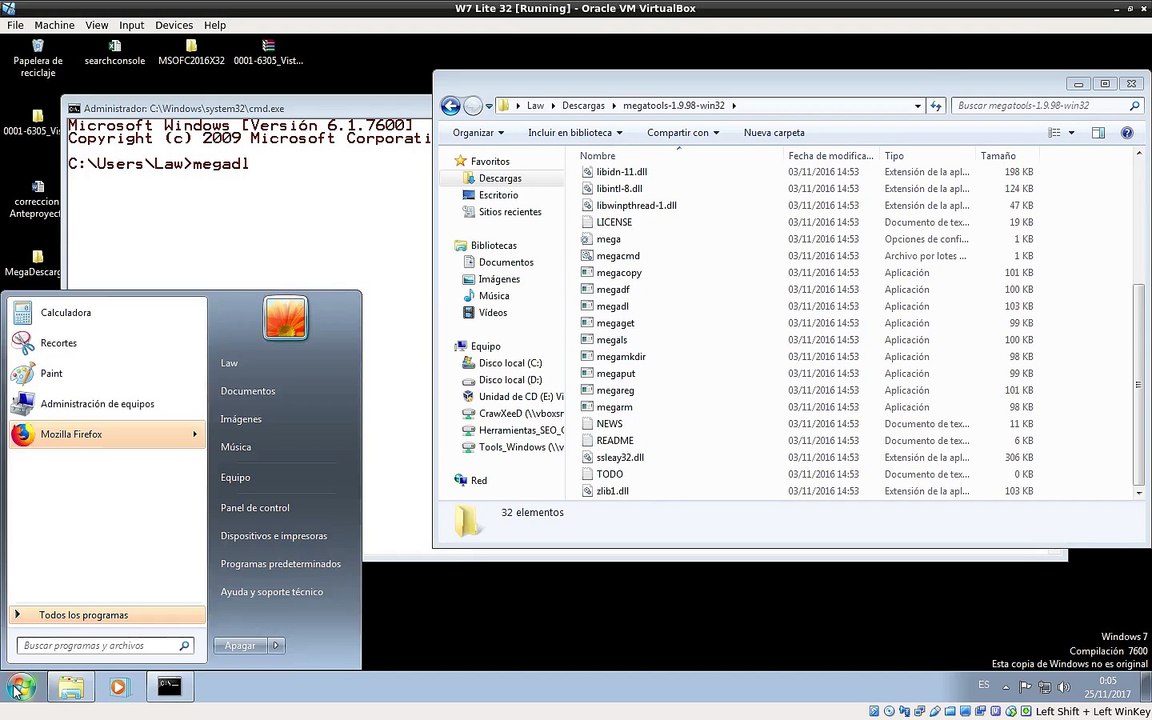Select the megacmd batch file
1152x720 pixels.
[x=618, y=256]
